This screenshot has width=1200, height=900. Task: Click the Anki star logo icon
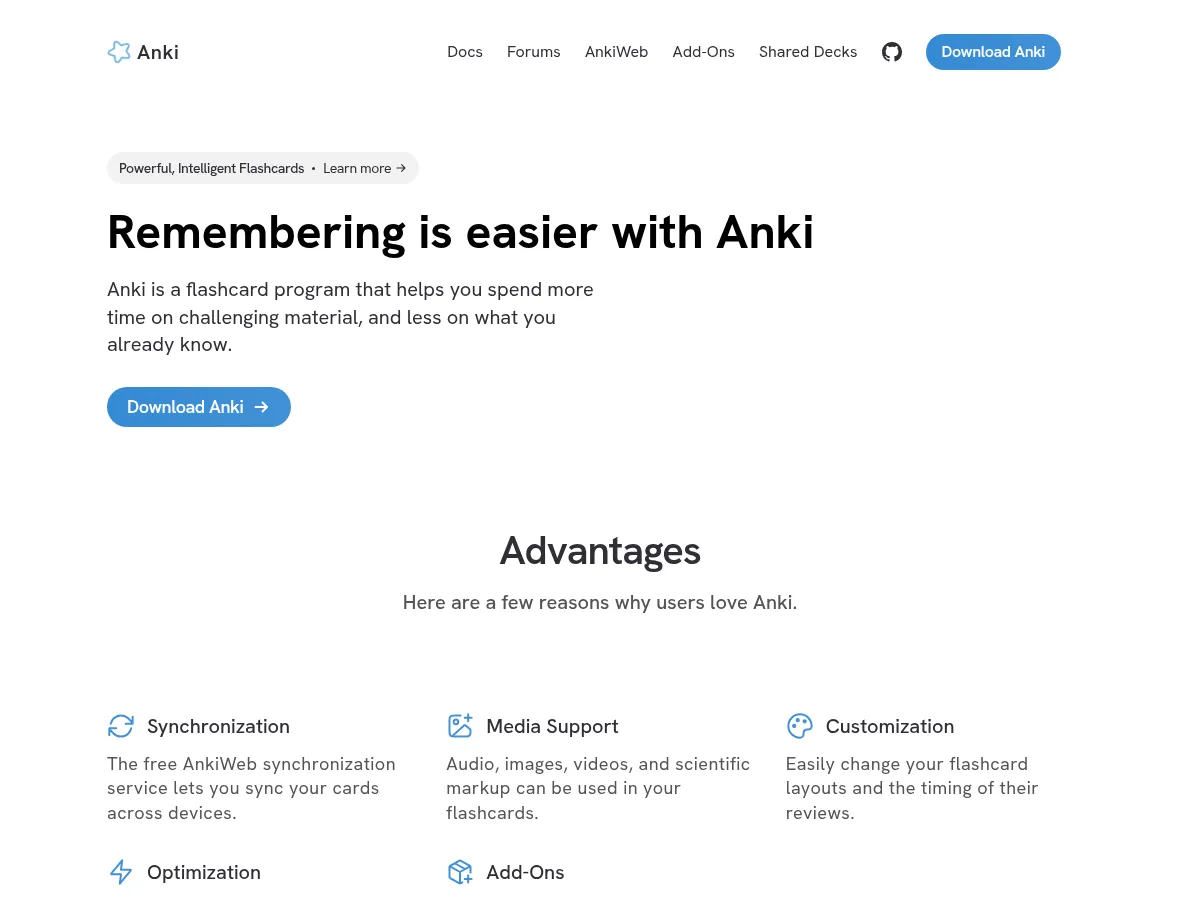(119, 52)
